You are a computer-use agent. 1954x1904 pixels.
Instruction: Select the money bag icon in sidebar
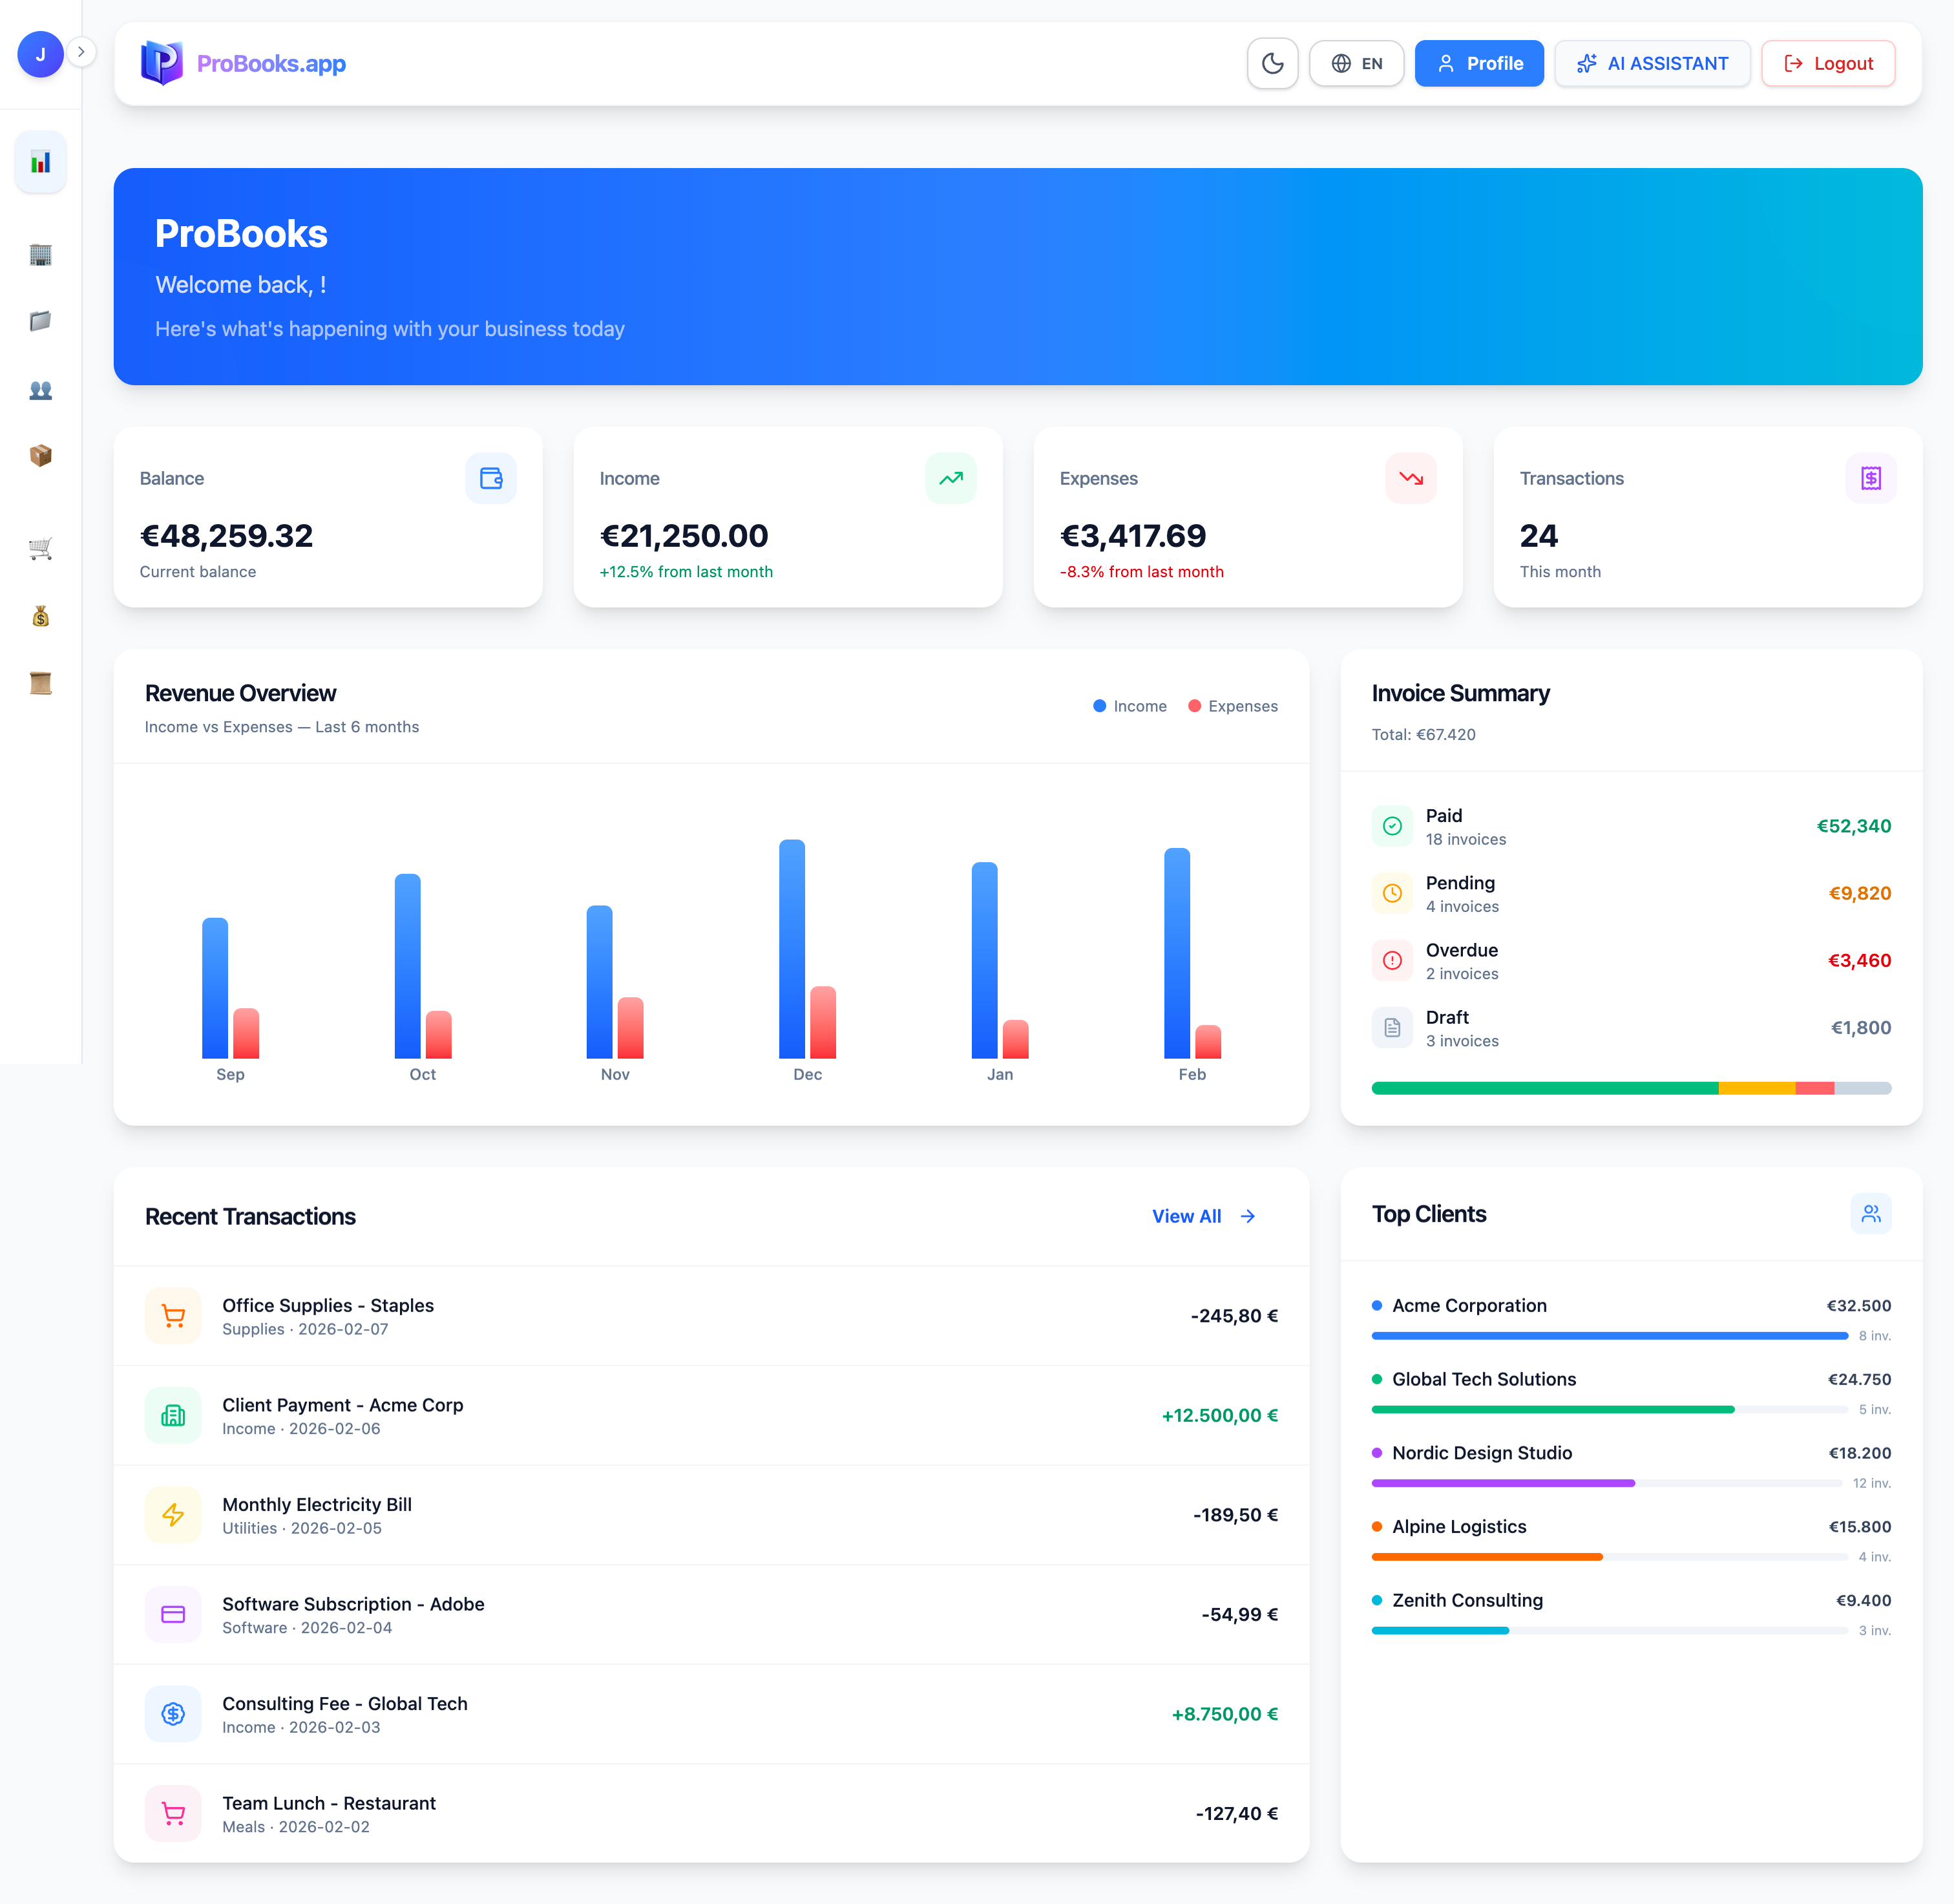40,616
